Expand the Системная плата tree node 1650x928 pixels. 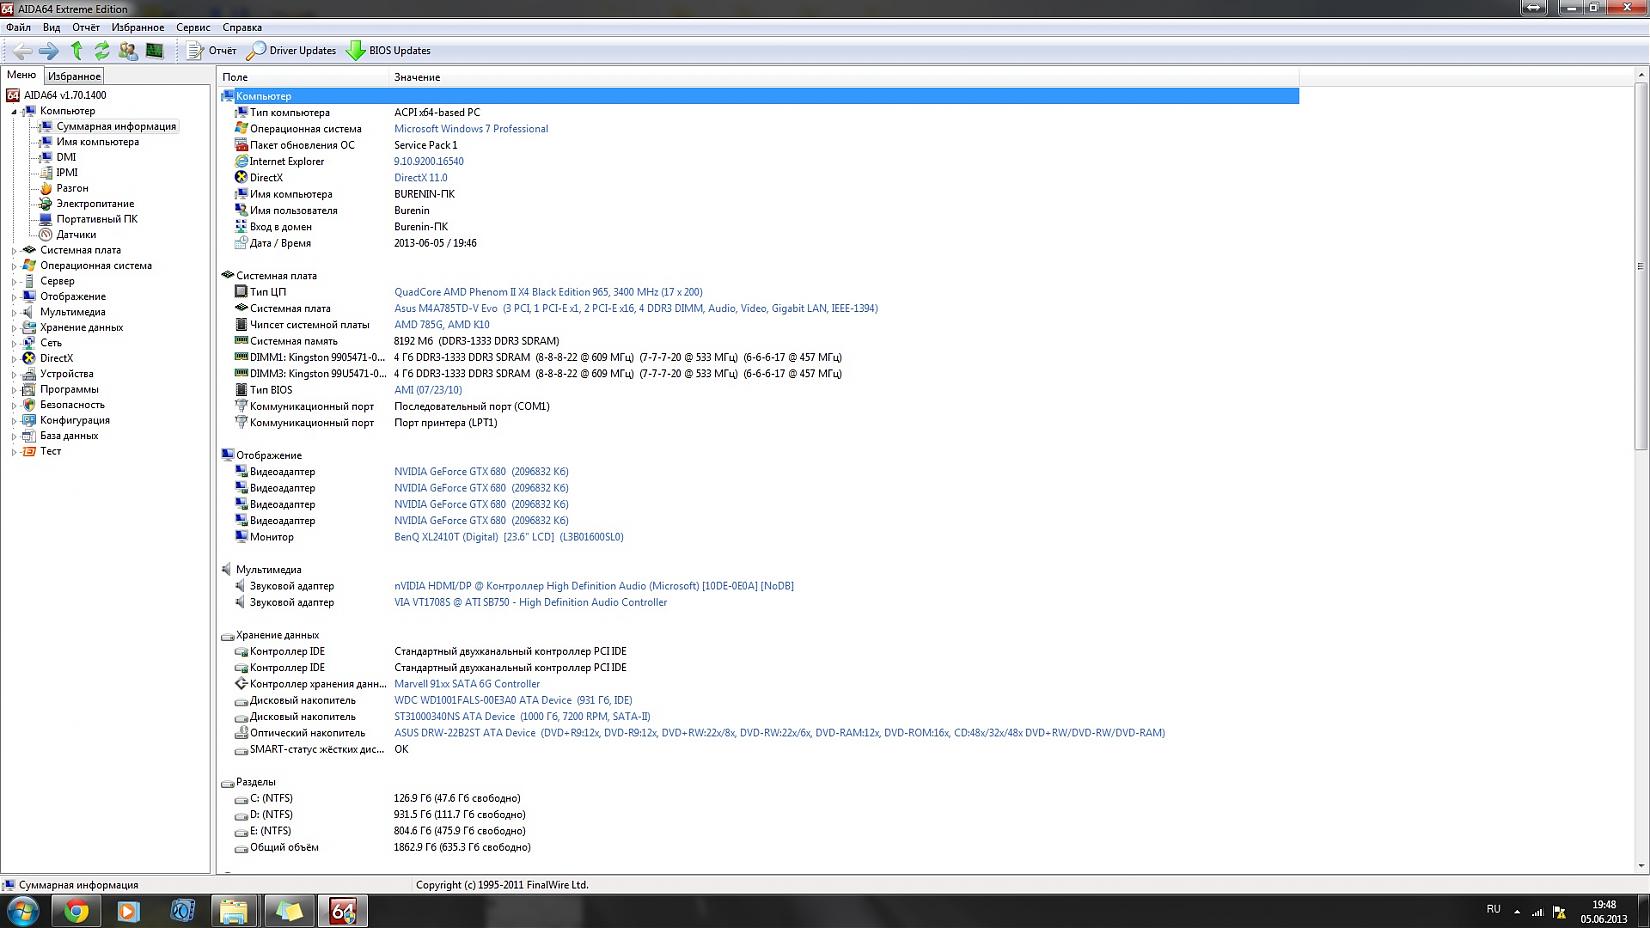click(x=14, y=250)
